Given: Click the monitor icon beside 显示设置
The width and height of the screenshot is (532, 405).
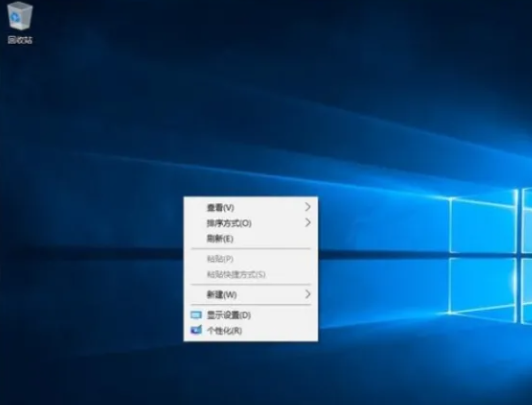Looking at the screenshot, I should [196, 315].
